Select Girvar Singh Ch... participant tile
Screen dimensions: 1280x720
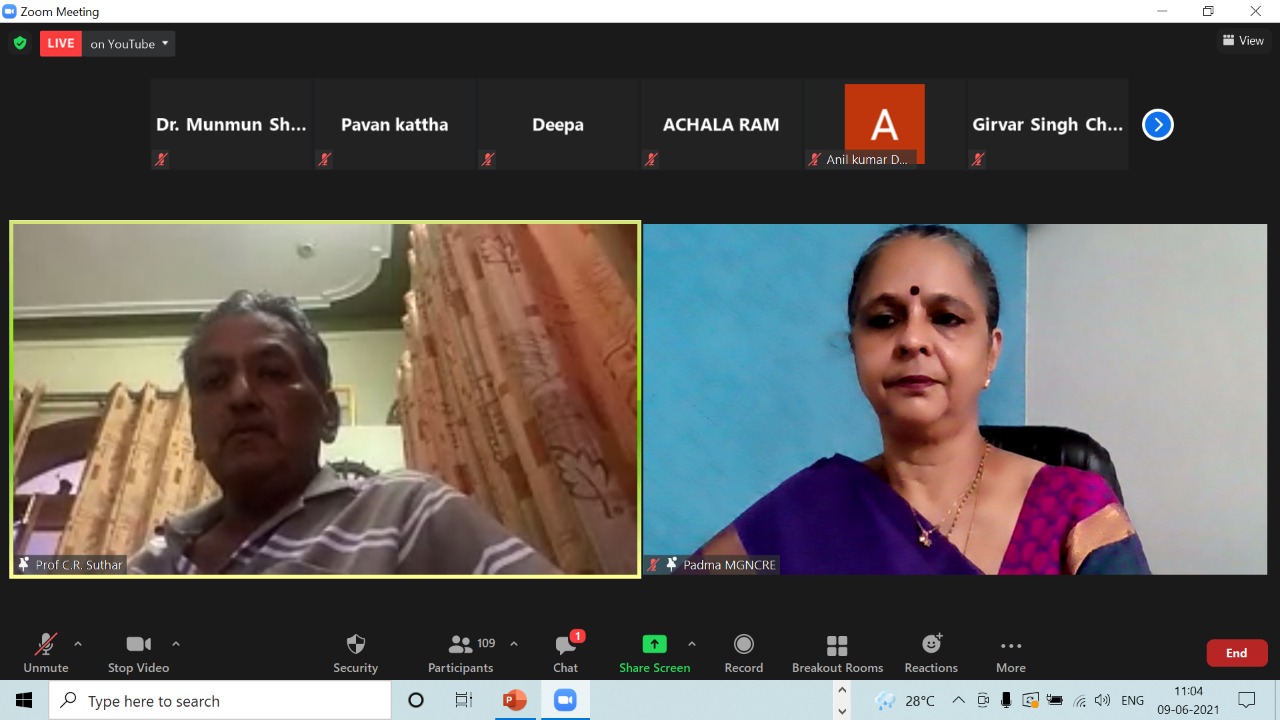(x=1047, y=125)
